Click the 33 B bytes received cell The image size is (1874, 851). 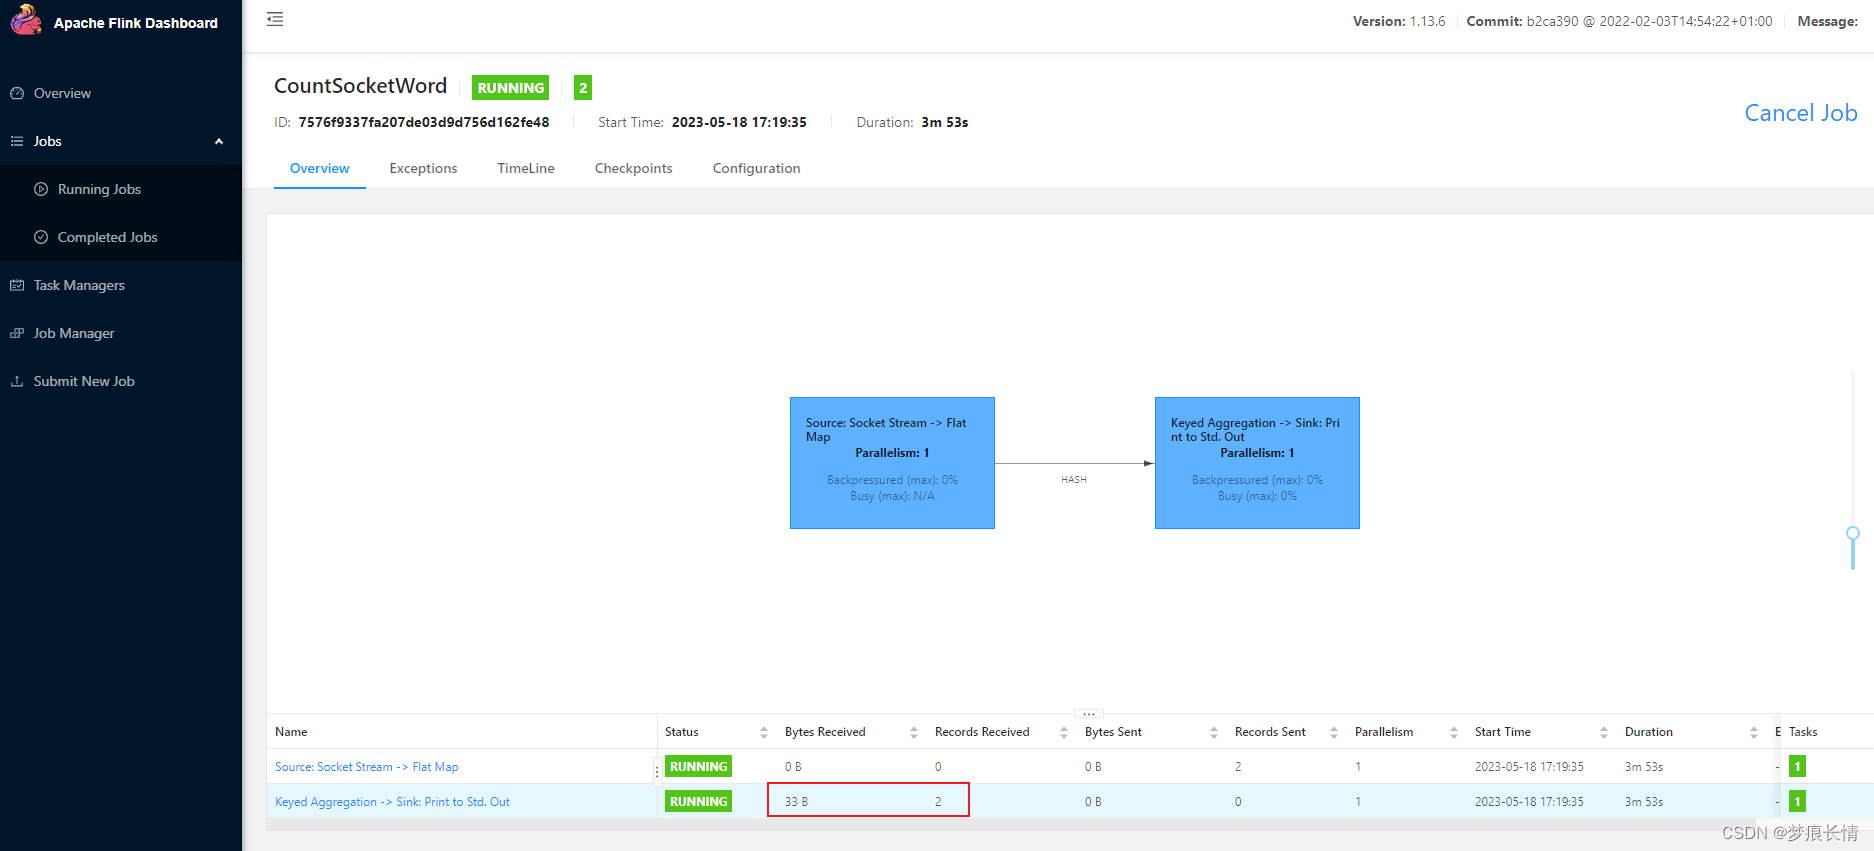(x=796, y=802)
